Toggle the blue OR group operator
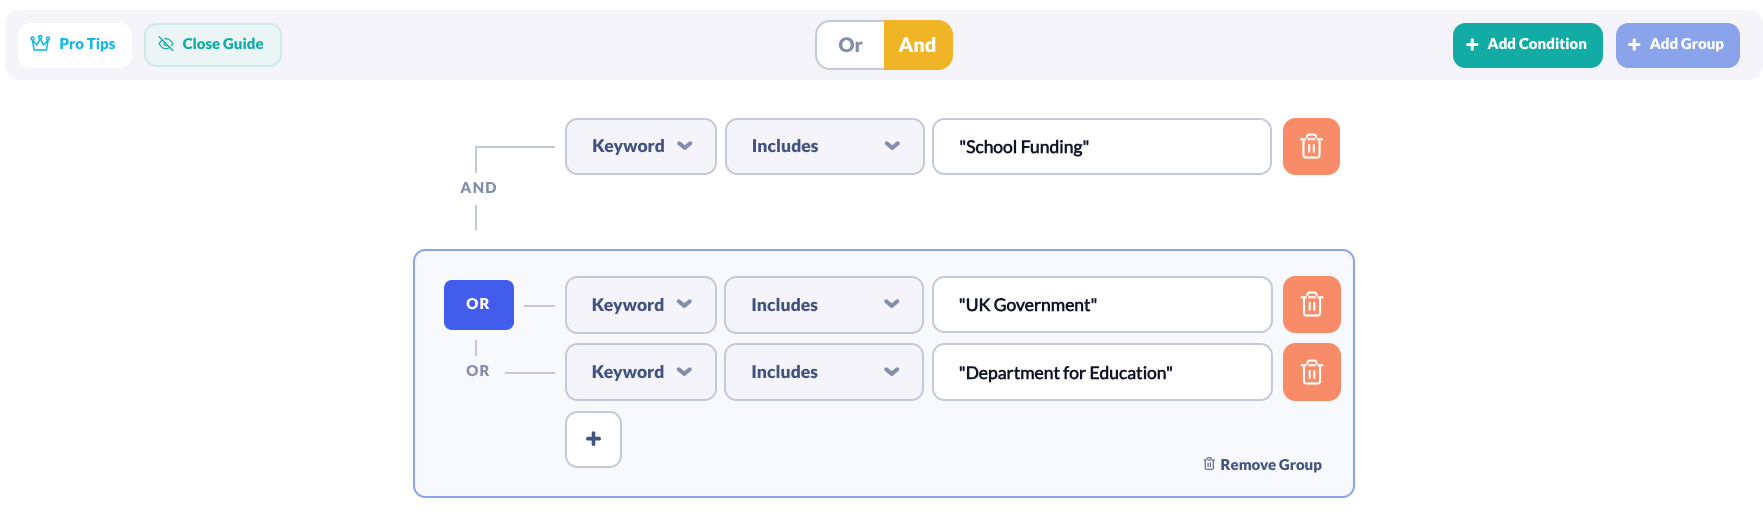 point(478,304)
